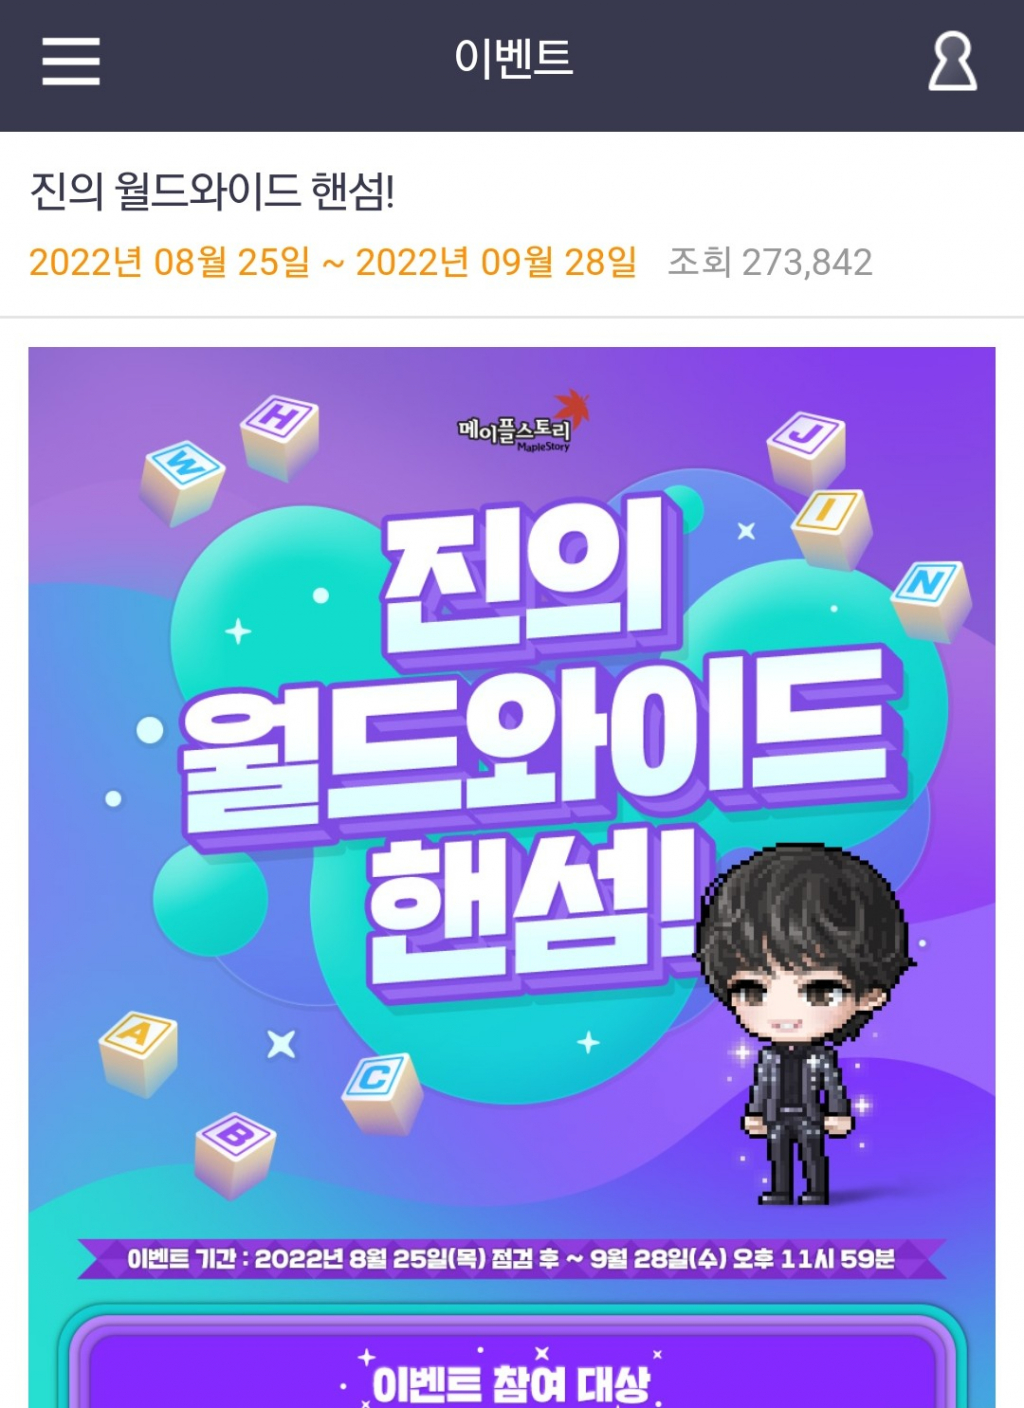Click the C letter block
The image size is (1024, 1408).
[382, 1093]
